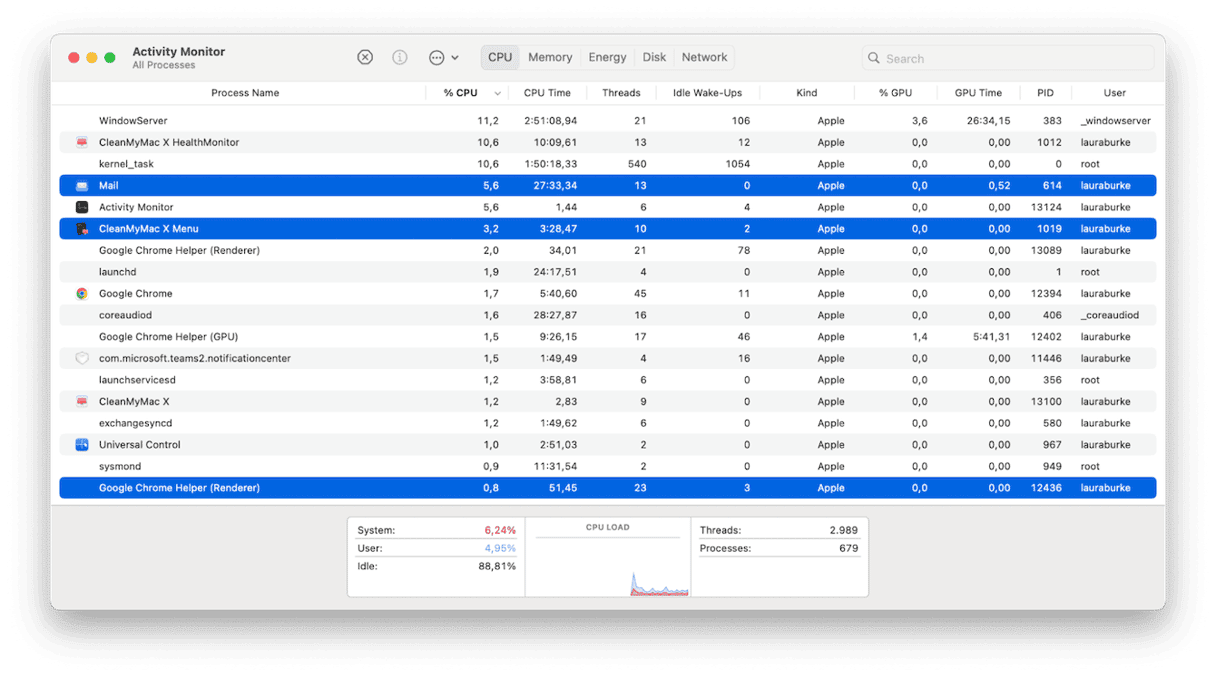
Task: Click the Universal Control app icon
Action: (x=83, y=444)
